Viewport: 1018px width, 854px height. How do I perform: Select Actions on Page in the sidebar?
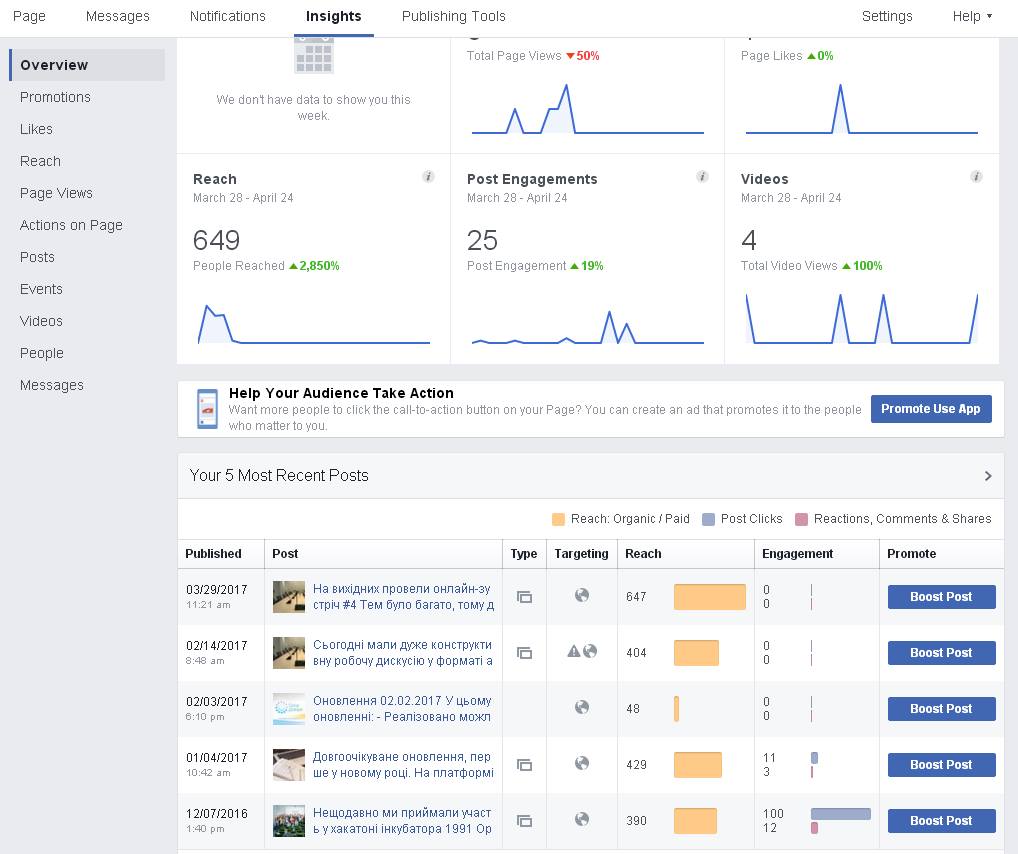[x=71, y=225]
